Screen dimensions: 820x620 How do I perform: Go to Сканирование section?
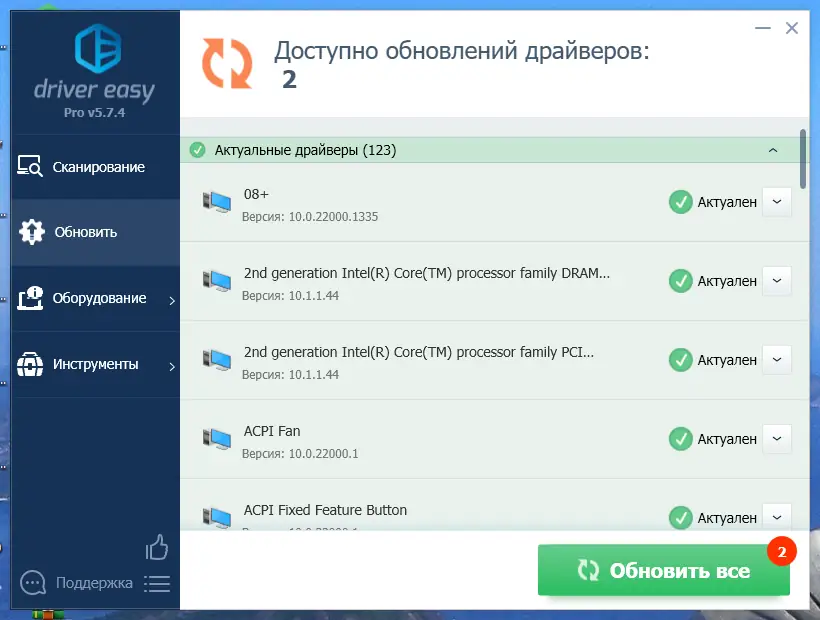pos(95,167)
